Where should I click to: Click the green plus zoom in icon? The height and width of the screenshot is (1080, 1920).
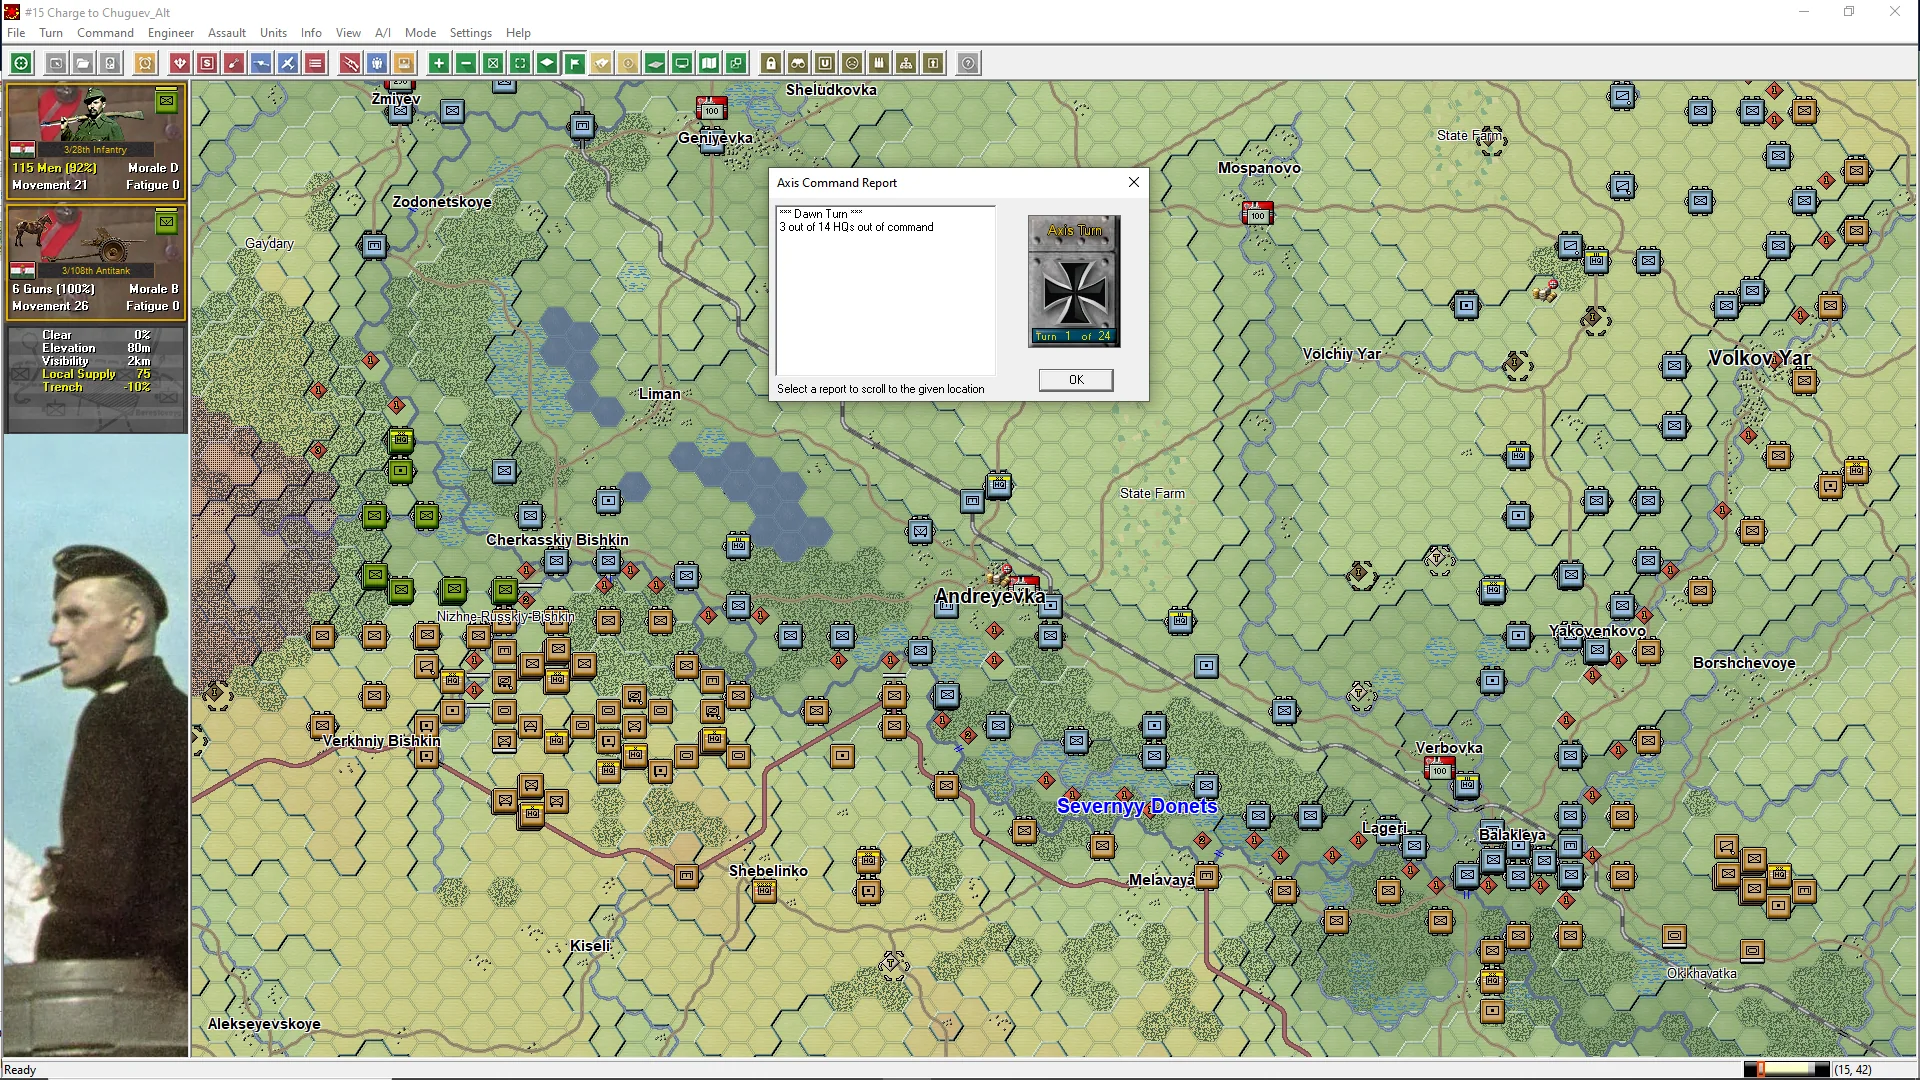438,64
